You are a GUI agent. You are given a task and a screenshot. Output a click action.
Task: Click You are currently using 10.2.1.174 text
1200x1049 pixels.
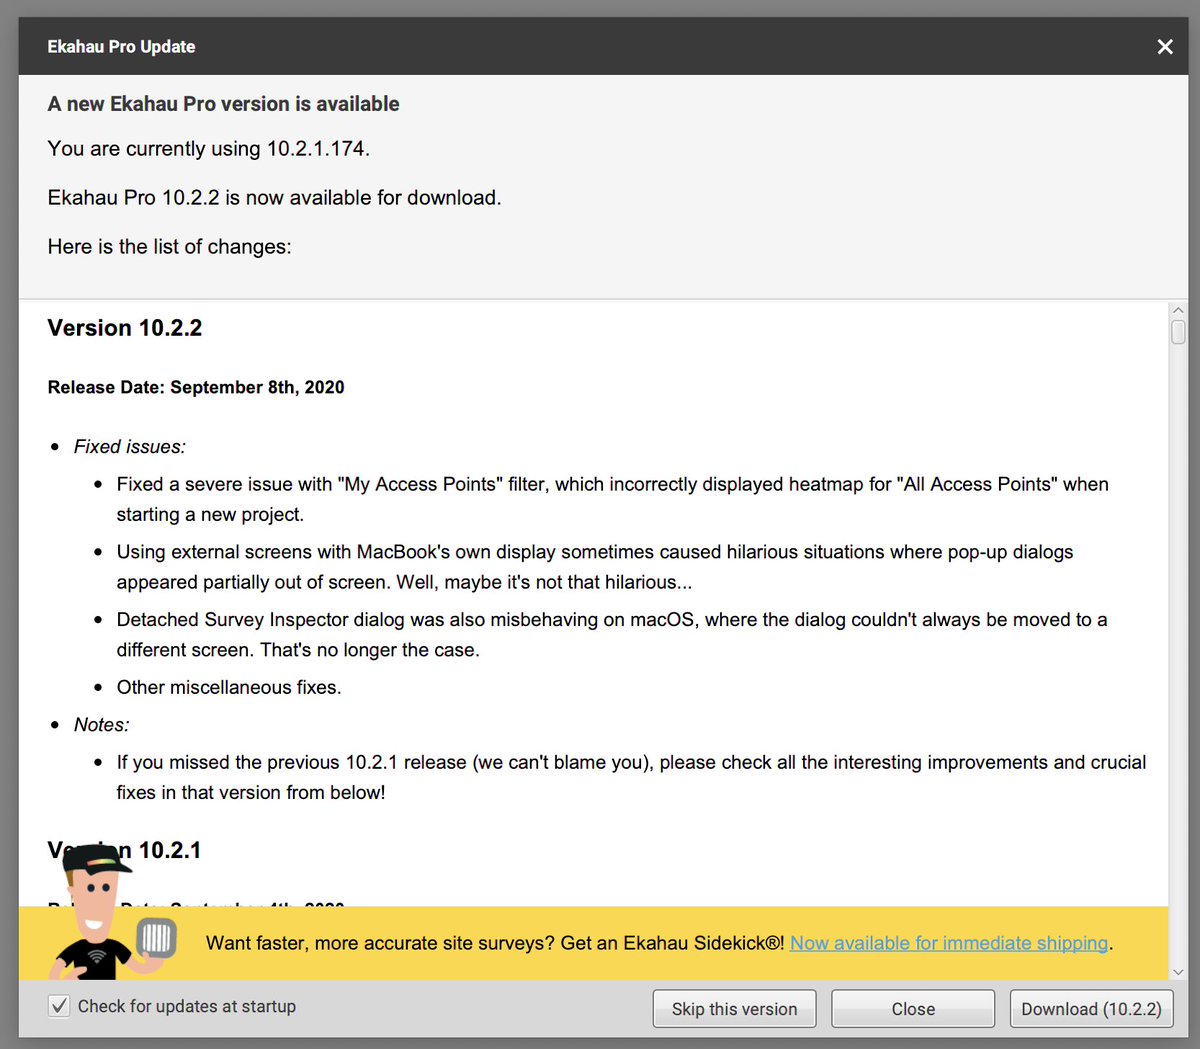pyautogui.click(x=209, y=149)
